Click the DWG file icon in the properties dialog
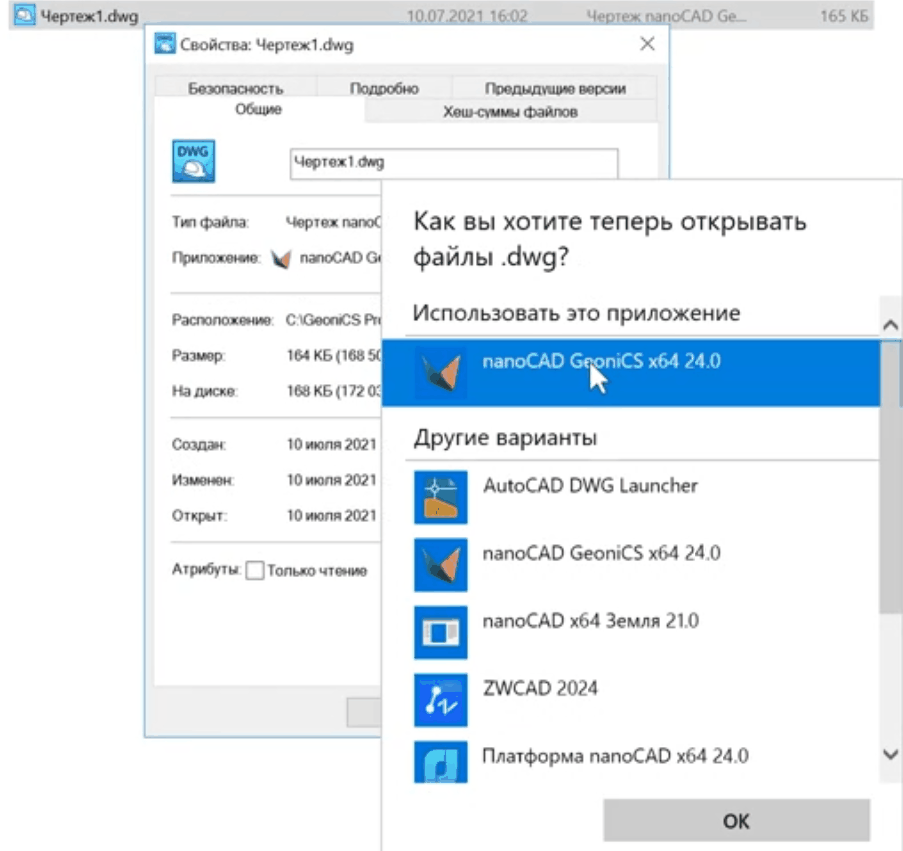The width and height of the screenshot is (903, 851). tap(195, 162)
